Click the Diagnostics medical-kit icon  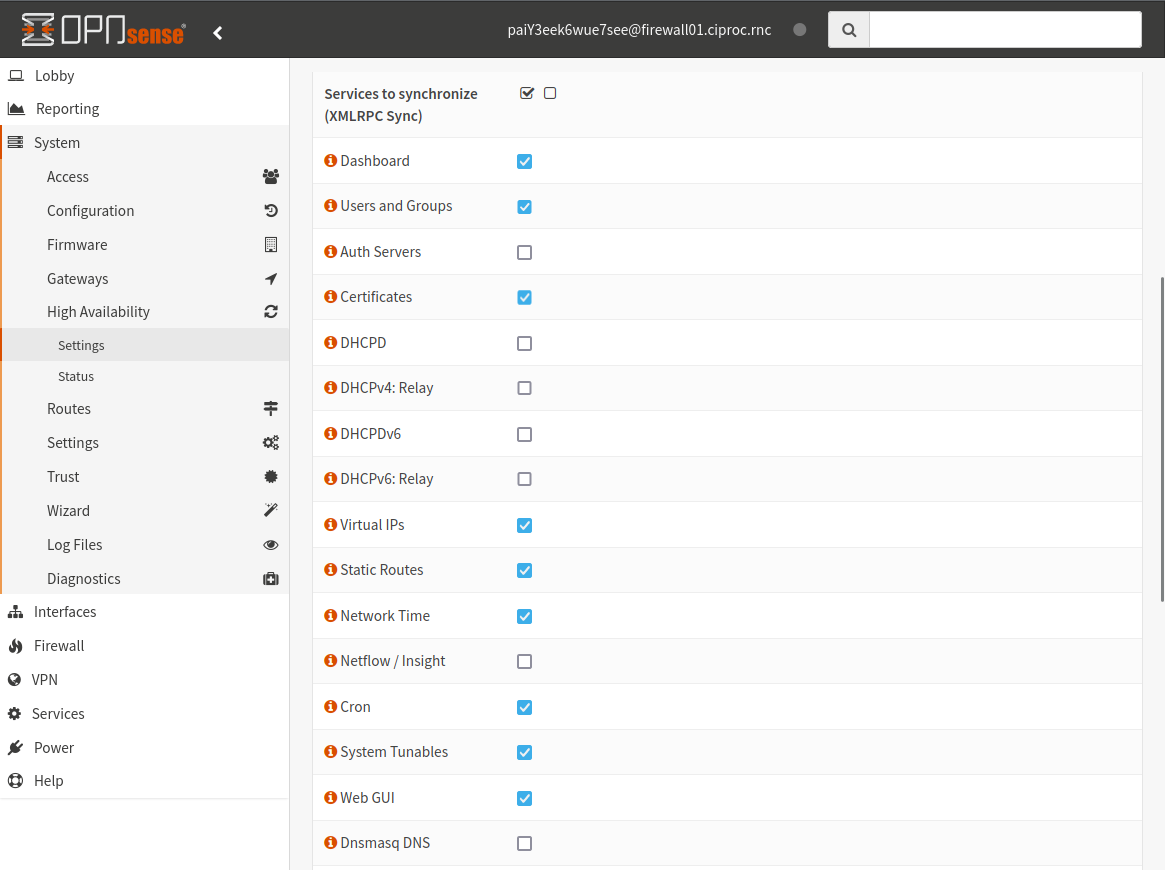tap(270, 578)
